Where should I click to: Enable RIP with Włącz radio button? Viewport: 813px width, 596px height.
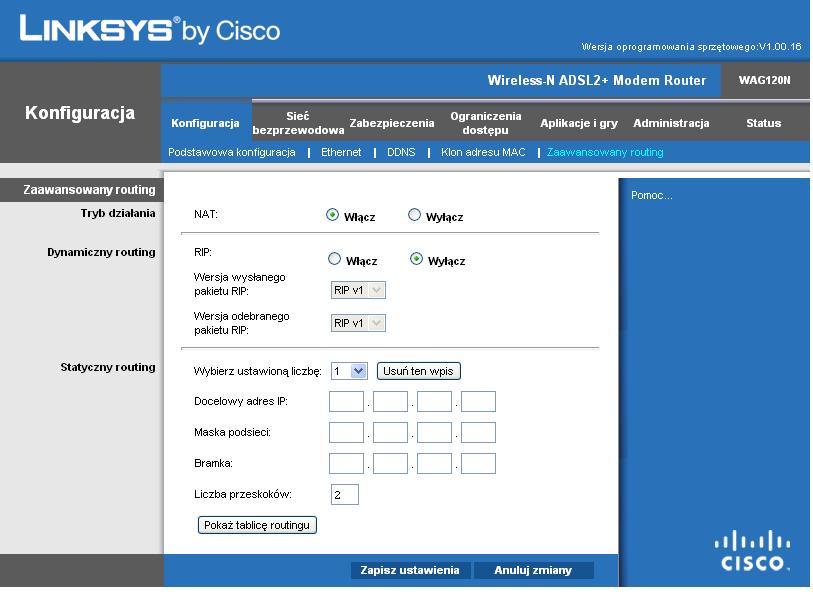[x=334, y=259]
